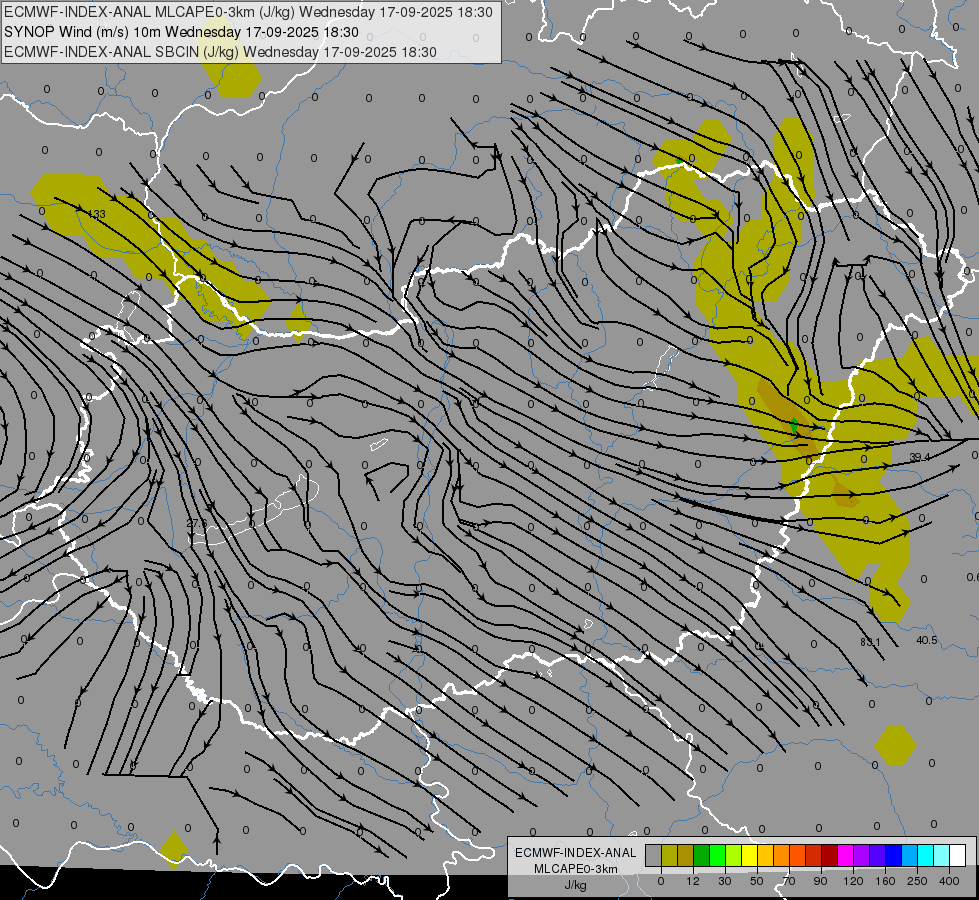Click the map value 40.5
Viewport: 979px width, 900px height.
(927, 640)
